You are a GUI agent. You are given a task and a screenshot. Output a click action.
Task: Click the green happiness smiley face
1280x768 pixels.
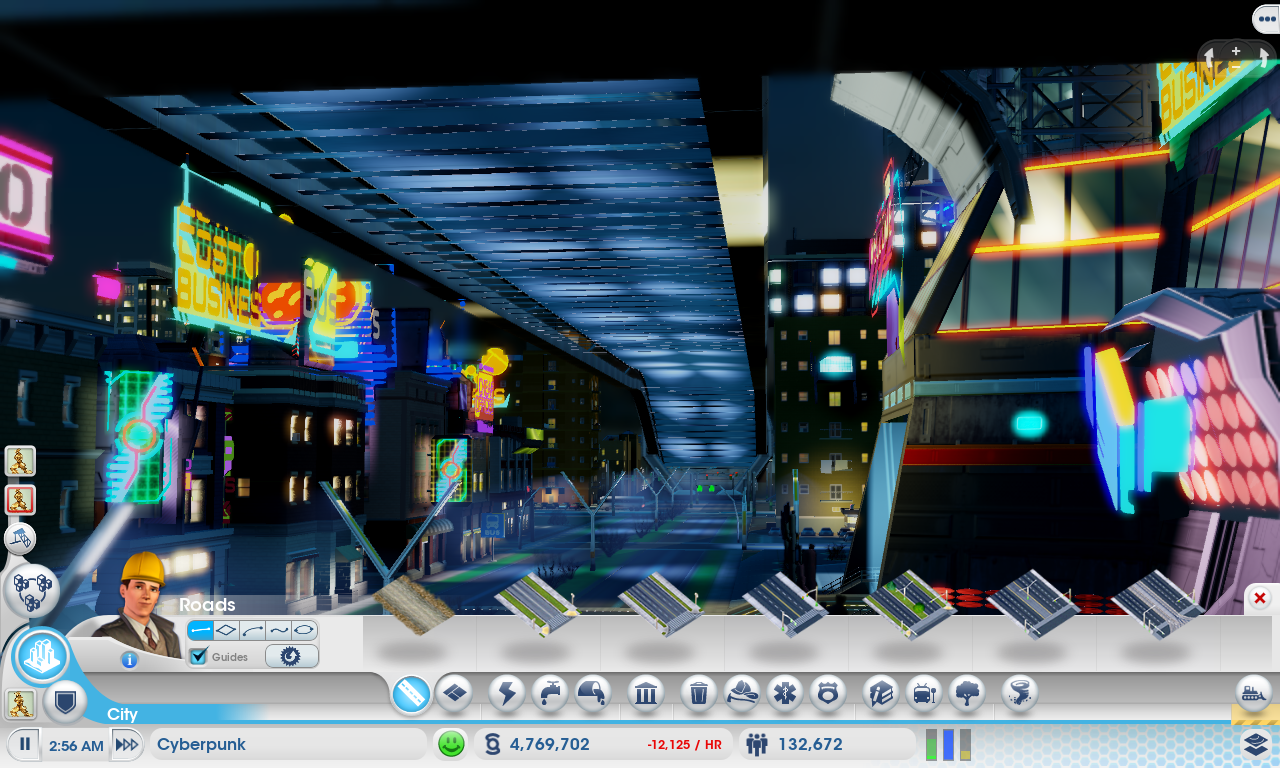(x=452, y=744)
